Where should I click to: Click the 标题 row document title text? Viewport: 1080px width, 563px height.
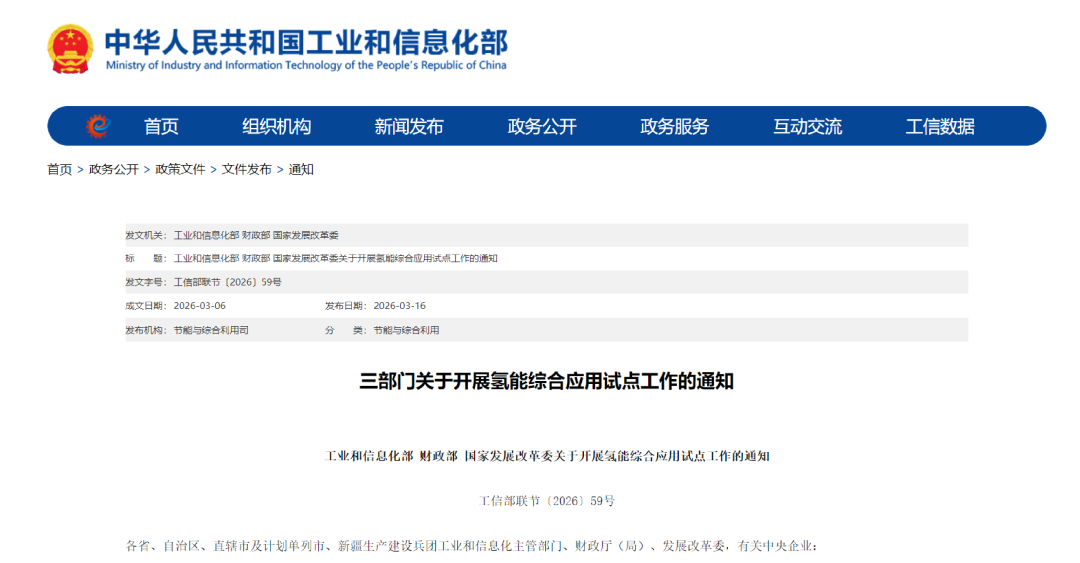click(x=335, y=258)
